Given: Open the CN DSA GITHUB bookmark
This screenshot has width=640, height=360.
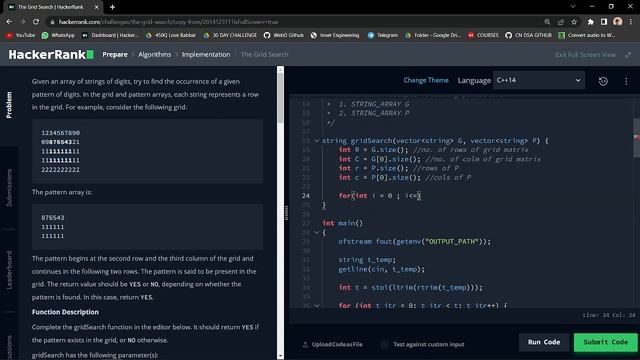Looking at the screenshot, I should click(x=529, y=35).
